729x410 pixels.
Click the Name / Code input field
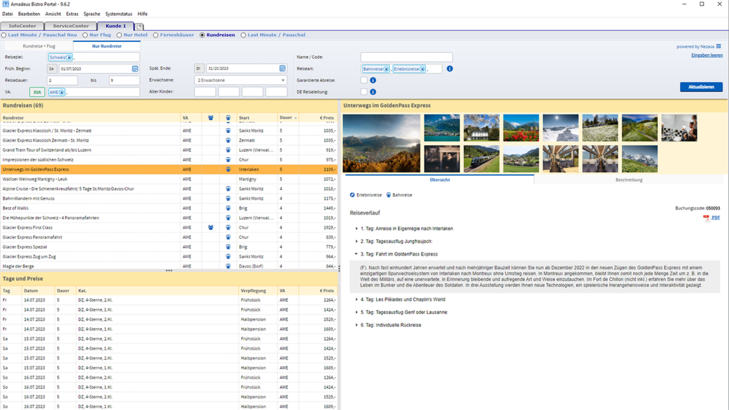(406, 58)
